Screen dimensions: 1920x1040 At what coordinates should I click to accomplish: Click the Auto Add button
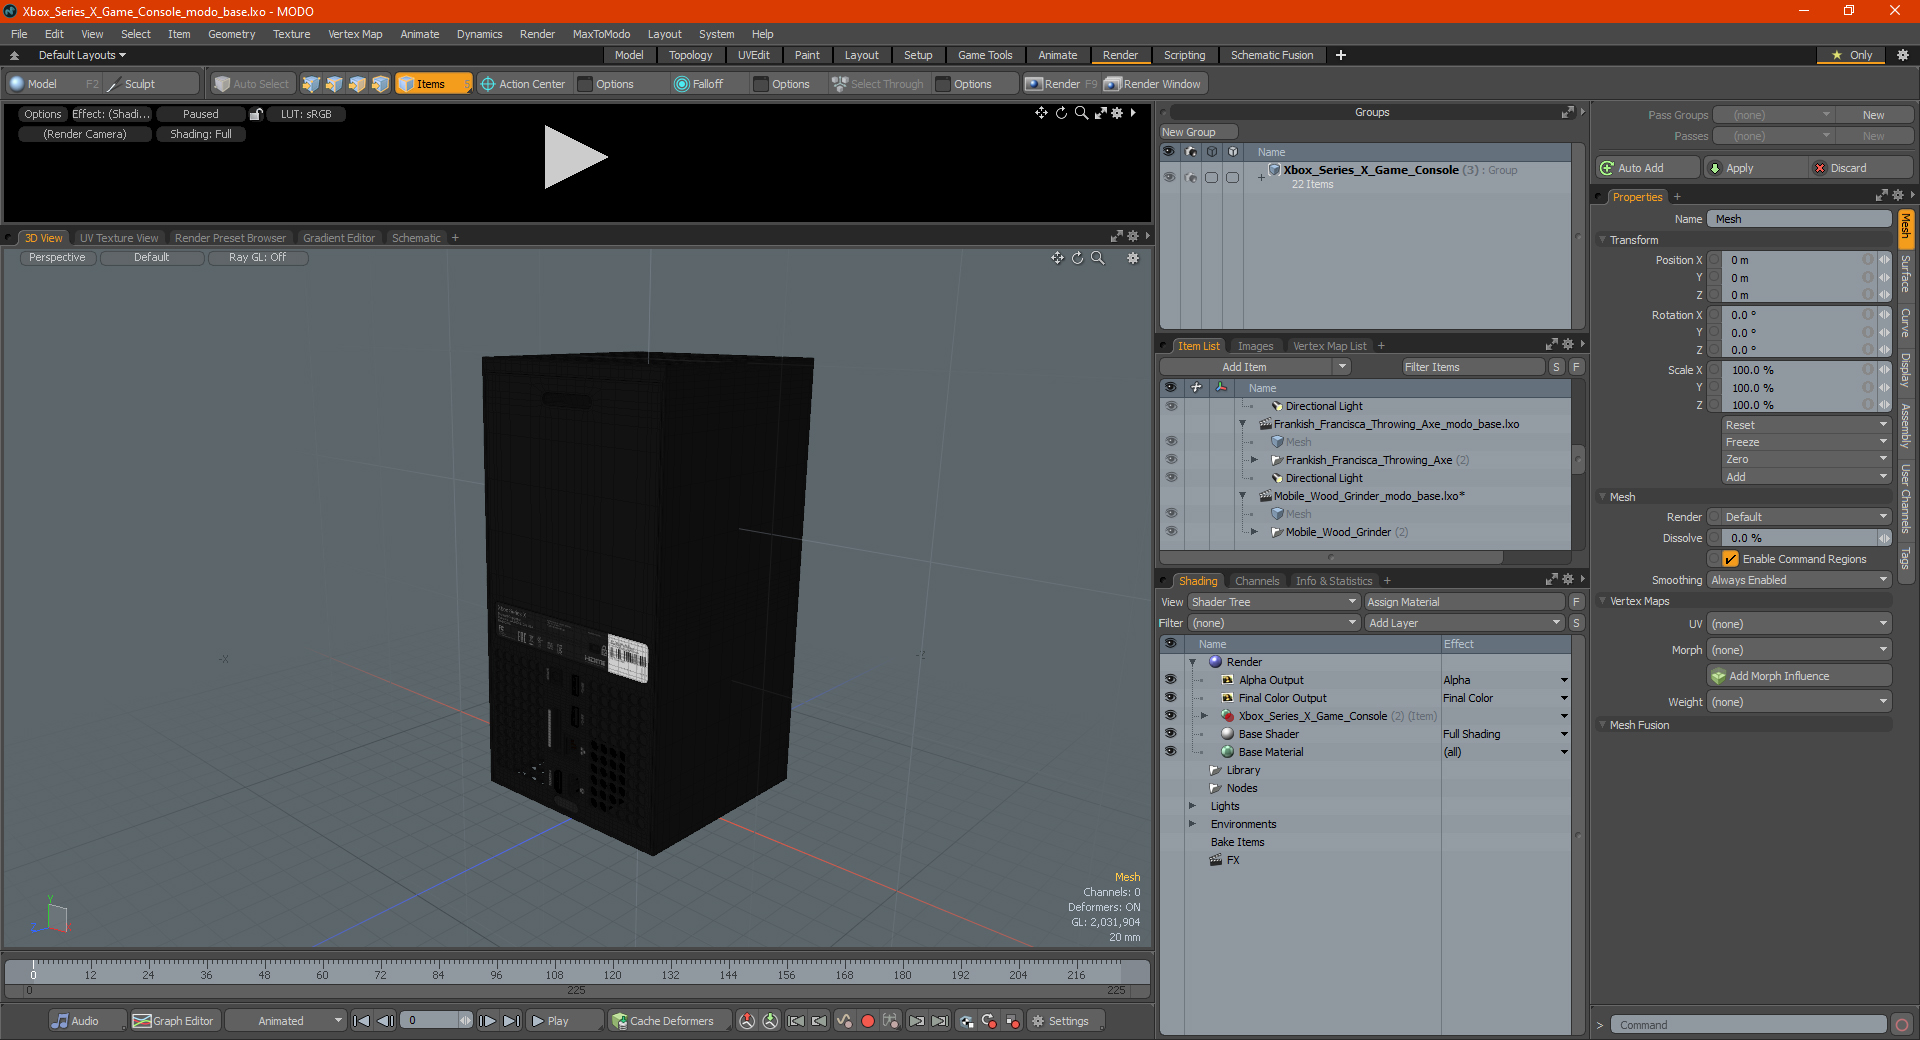point(1649,168)
